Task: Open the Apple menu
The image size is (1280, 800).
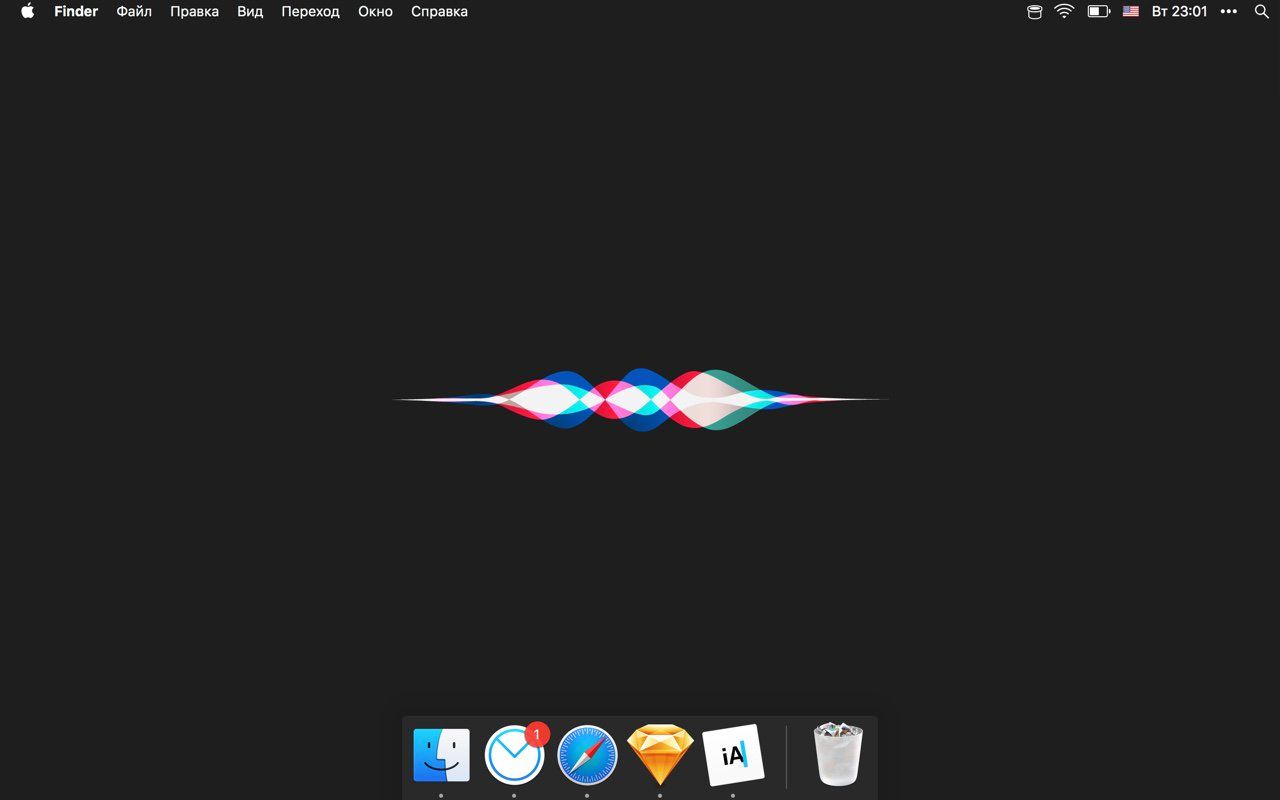Action: (27, 12)
